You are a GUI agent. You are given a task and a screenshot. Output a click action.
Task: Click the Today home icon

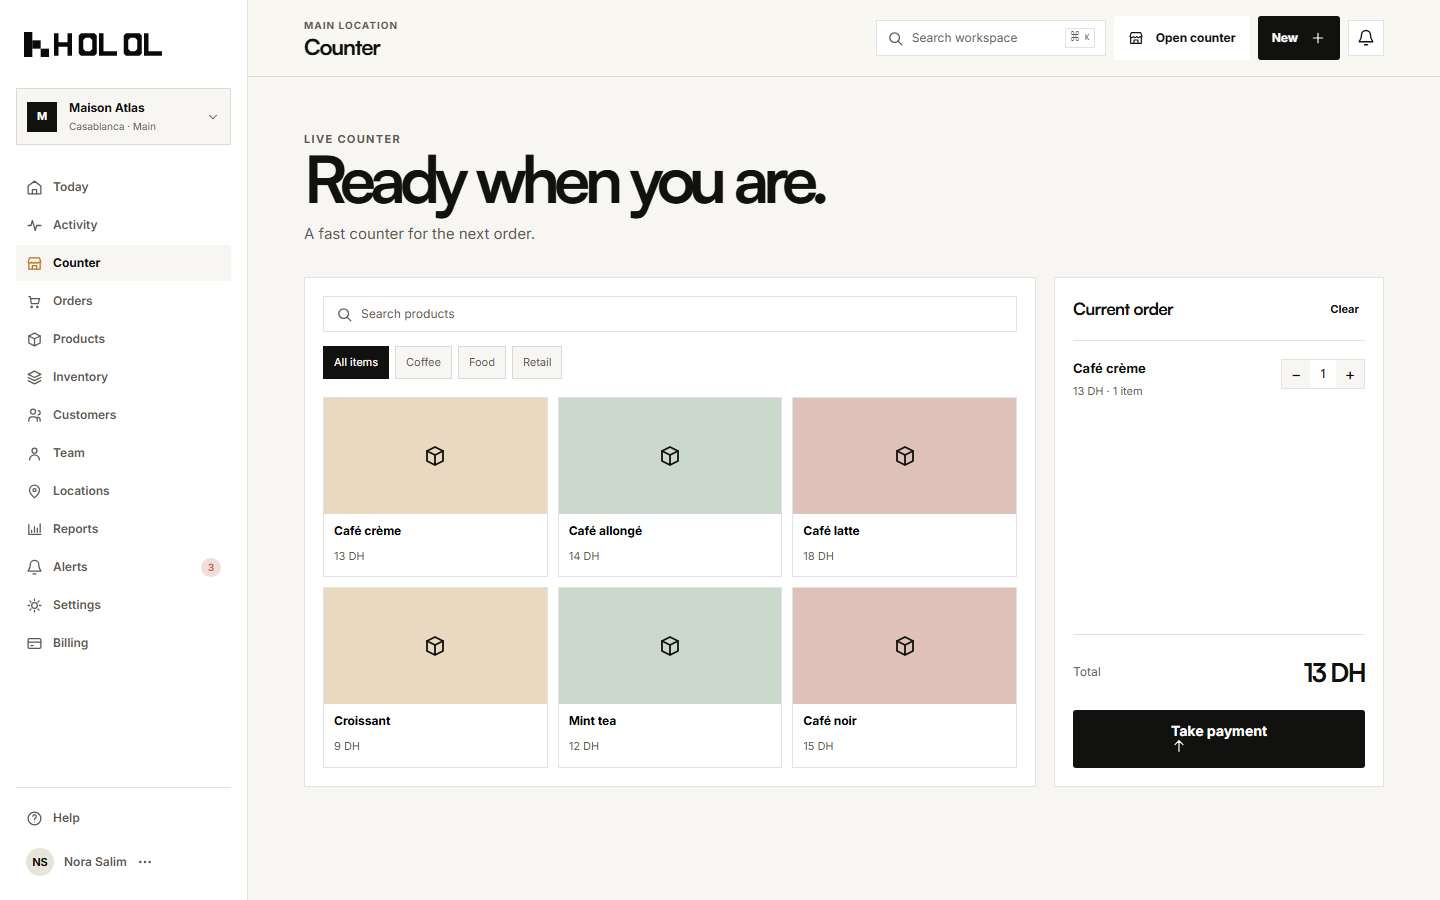click(35, 187)
